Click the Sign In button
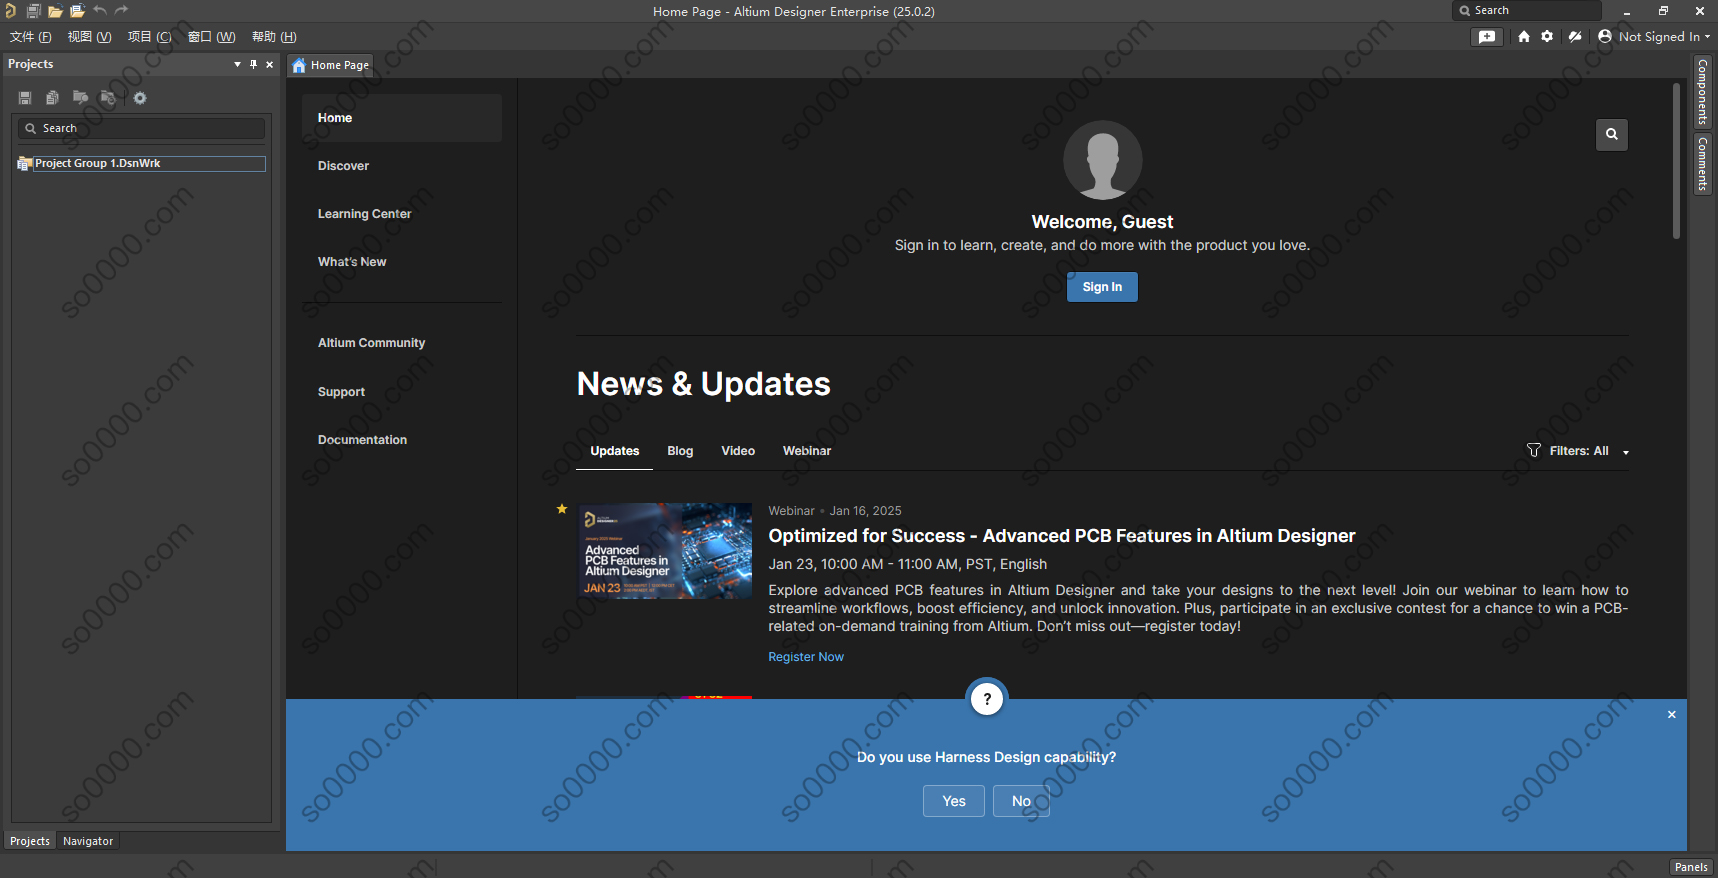Viewport: 1718px width, 878px height. pos(1102,287)
